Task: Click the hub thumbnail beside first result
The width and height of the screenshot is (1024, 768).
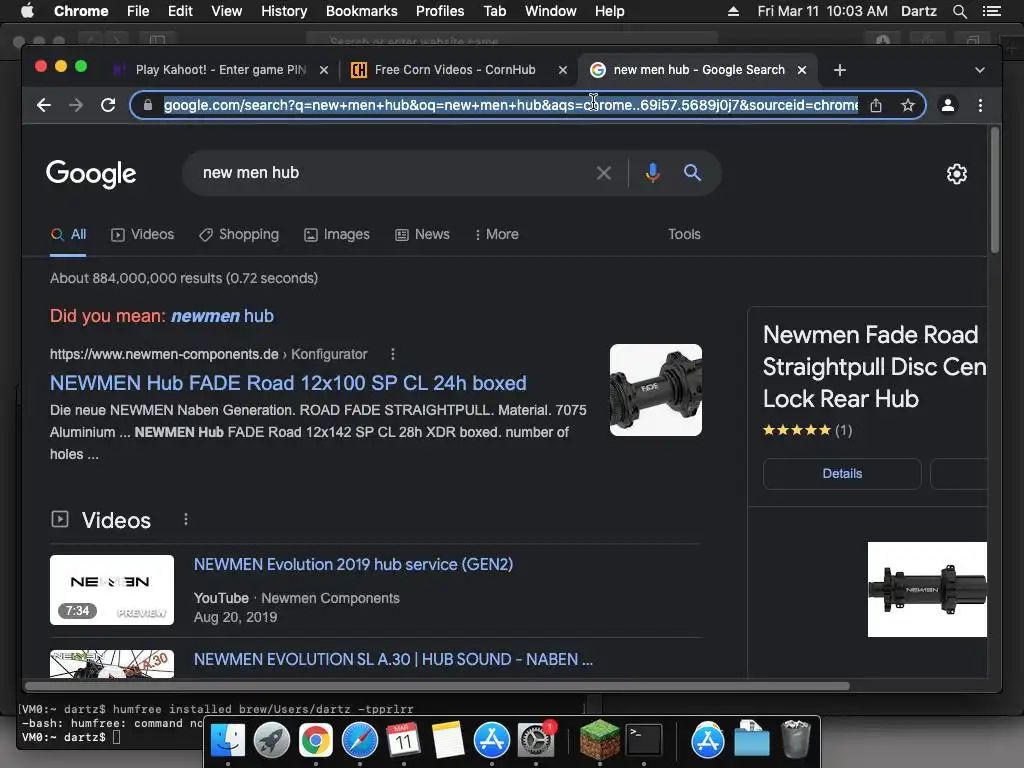Action: [x=656, y=390]
